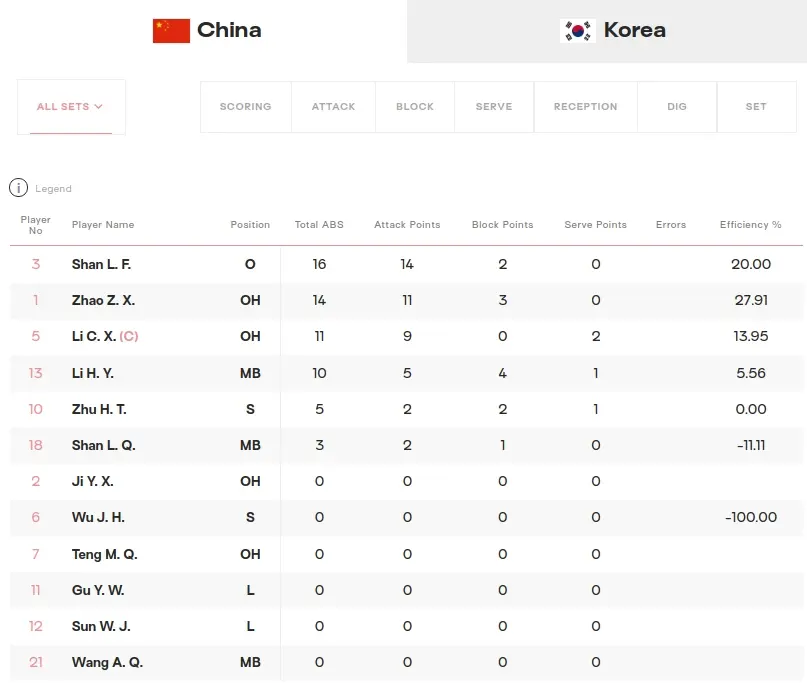Click player number 13

36,373
